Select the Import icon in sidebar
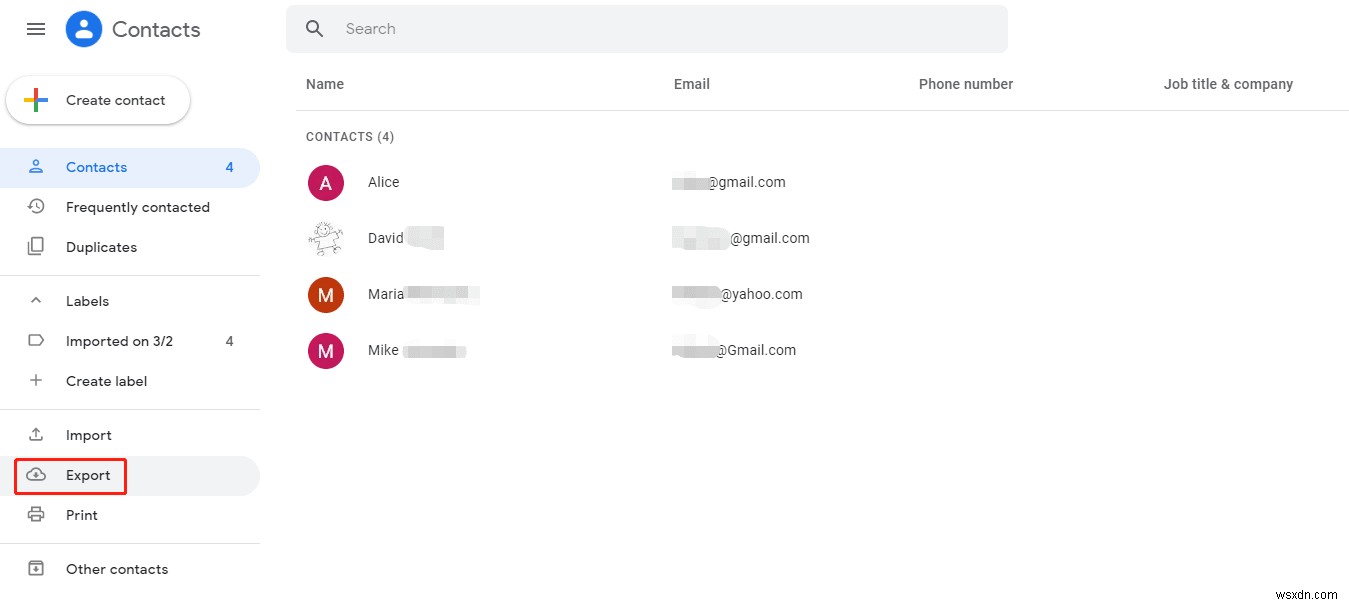1349x605 pixels. click(x=36, y=434)
